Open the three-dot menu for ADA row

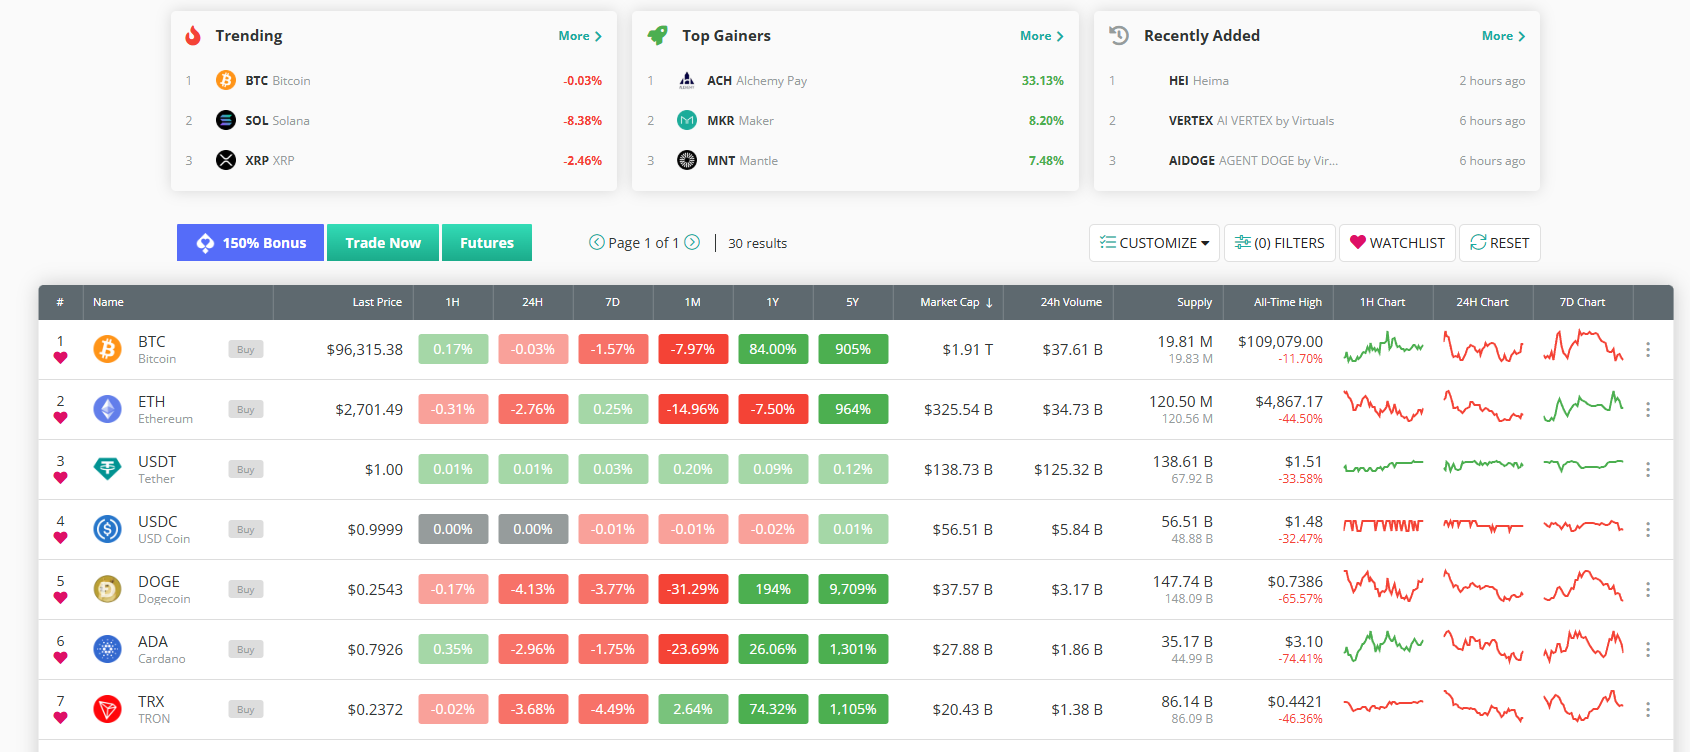[1648, 649]
